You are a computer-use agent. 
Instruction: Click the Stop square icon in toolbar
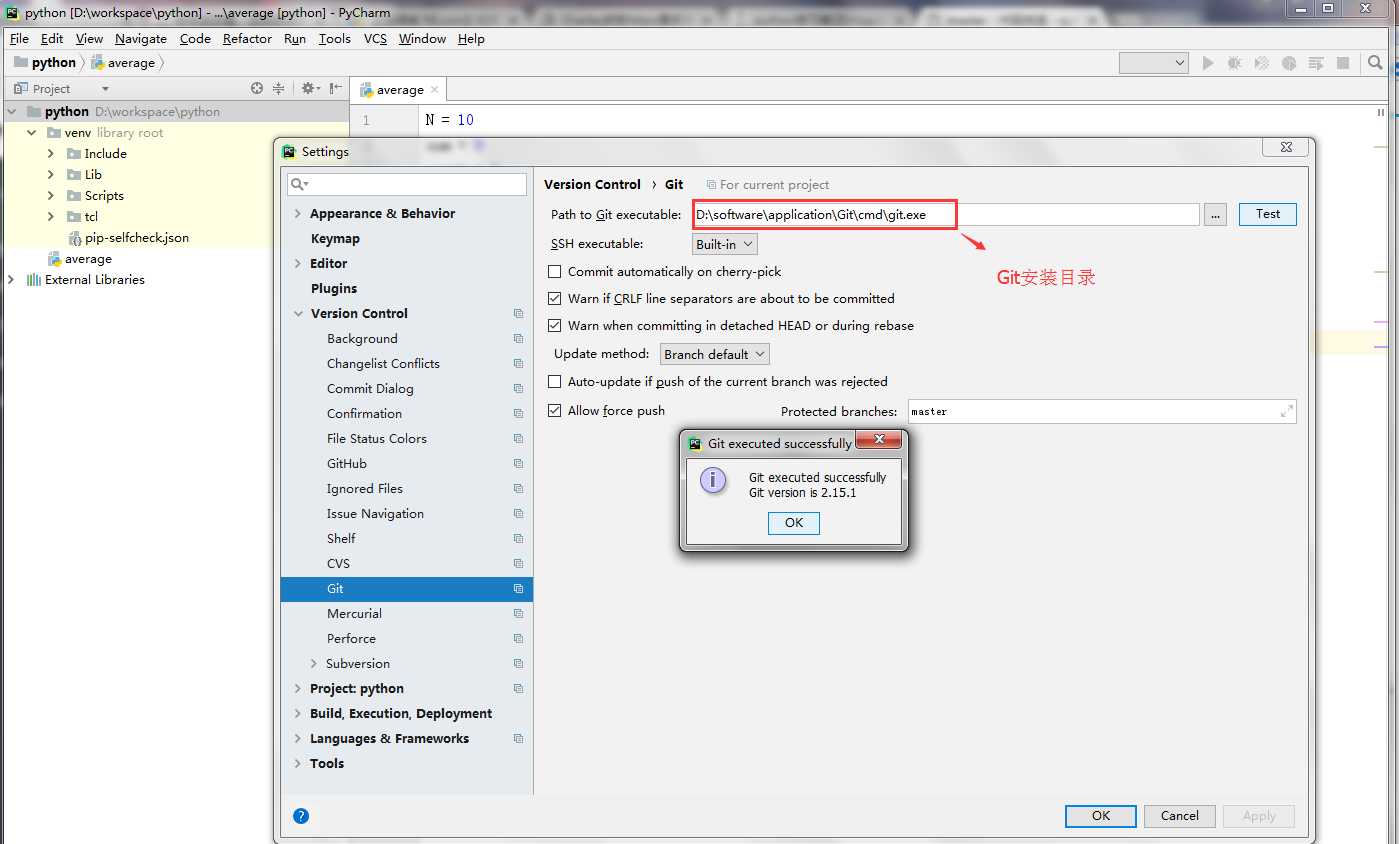[x=1342, y=63]
